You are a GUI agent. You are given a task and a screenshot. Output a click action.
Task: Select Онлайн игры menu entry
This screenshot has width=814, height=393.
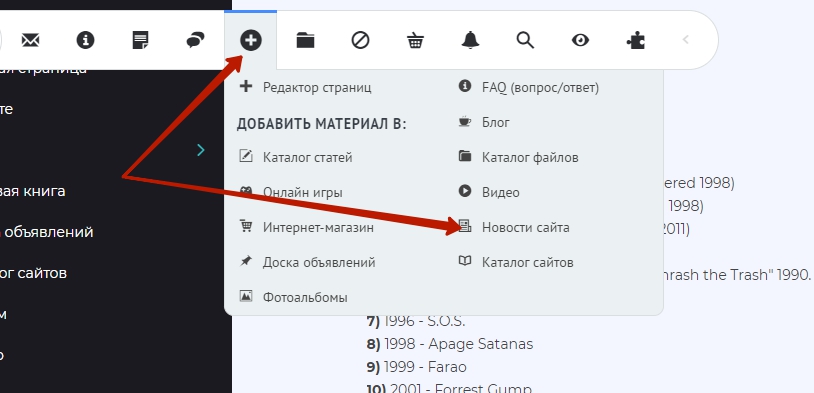[303, 193]
